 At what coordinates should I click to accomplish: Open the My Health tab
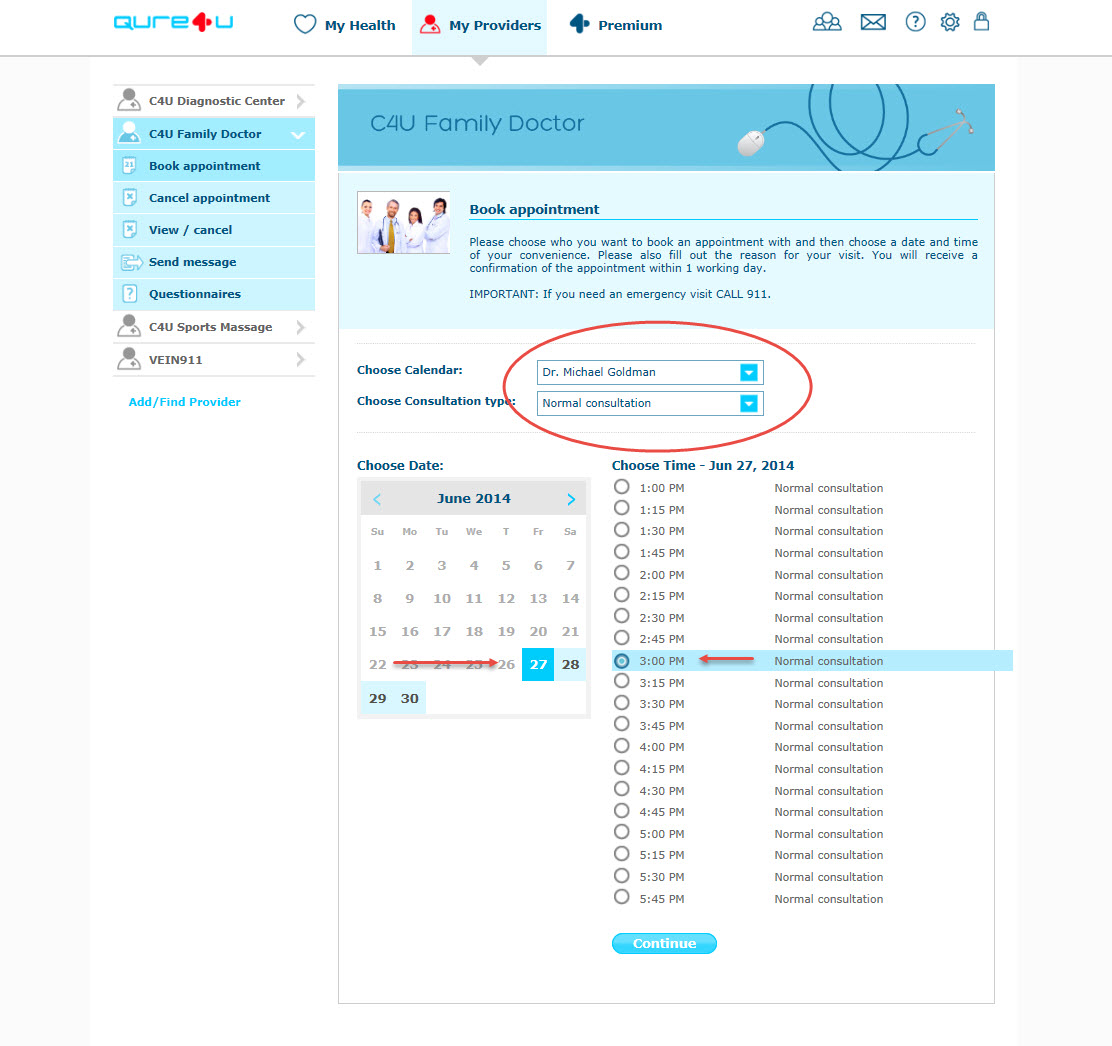click(345, 25)
